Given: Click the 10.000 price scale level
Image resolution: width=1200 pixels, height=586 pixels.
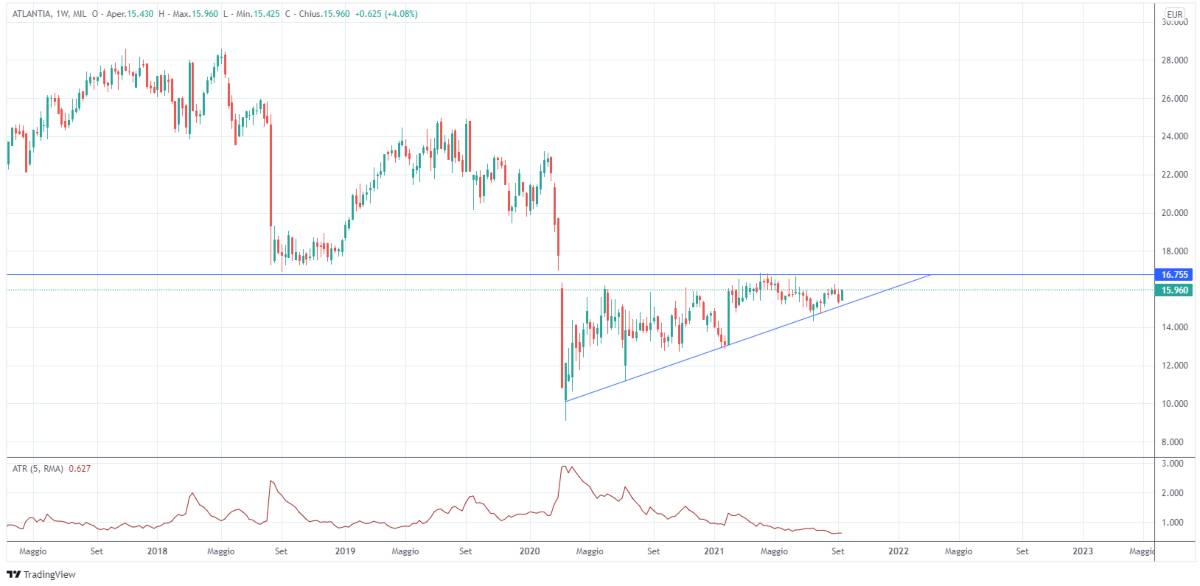Looking at the screenshot, I should (x=1172, y=404).
